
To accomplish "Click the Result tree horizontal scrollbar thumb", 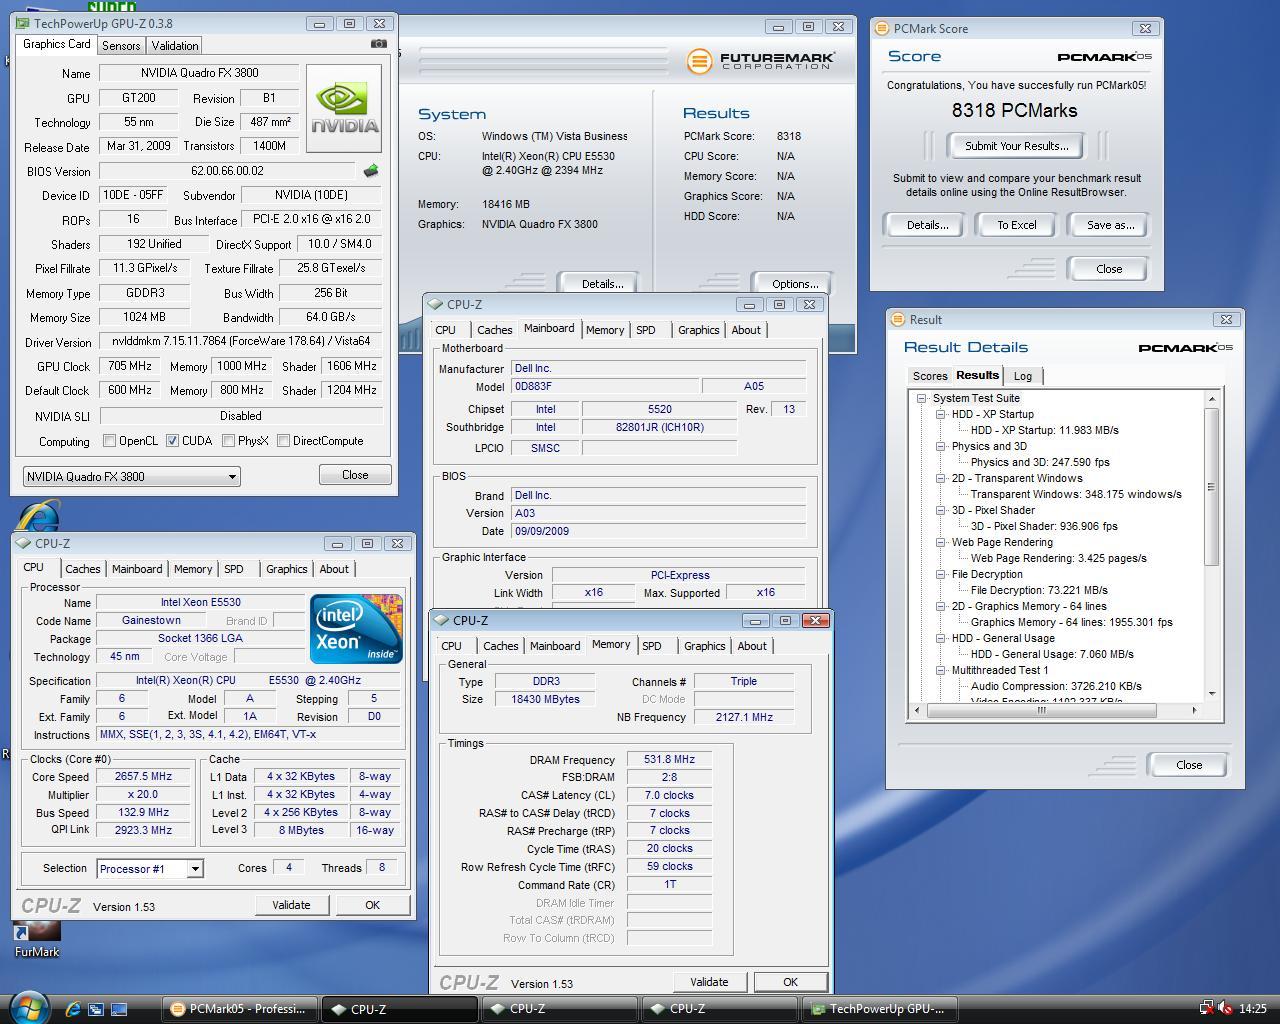I will 1042,710.
